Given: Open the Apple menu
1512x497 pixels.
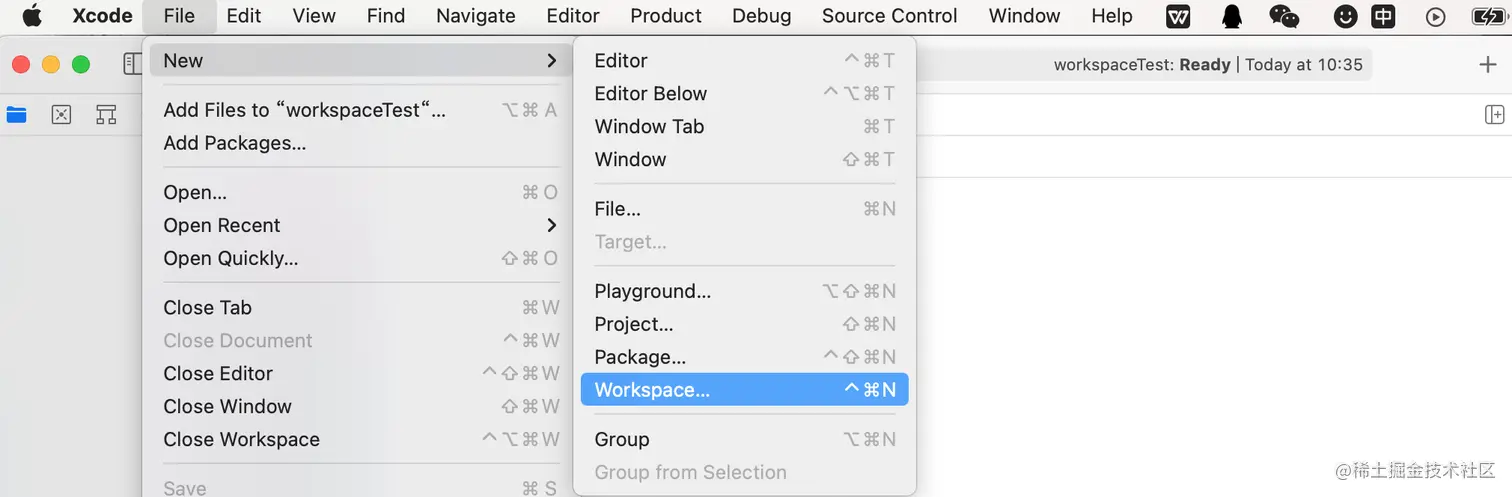Looking at the screenshot, I should point(32,15).
